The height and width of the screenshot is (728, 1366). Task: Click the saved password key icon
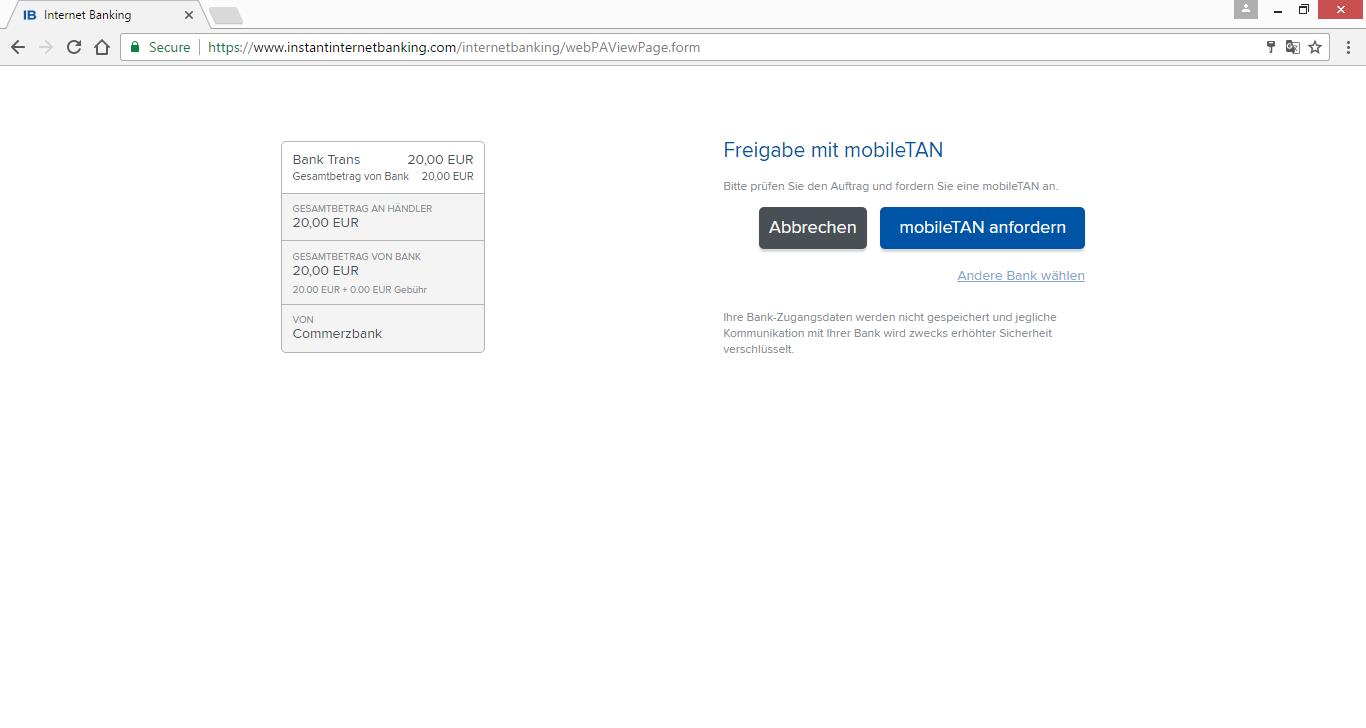[x=1271, y=47]
